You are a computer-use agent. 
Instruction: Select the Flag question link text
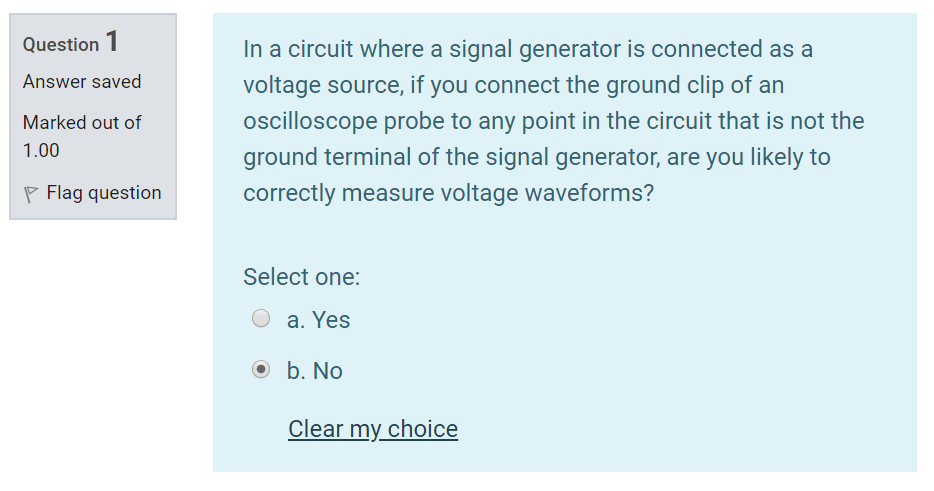coord(104,193)
